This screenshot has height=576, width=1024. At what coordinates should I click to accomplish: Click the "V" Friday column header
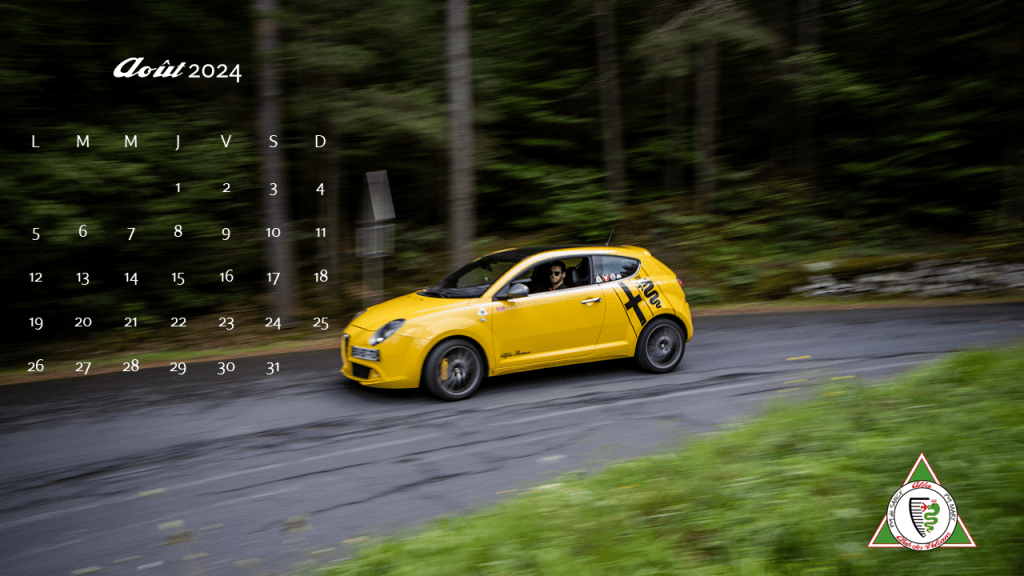coord(226,142)
